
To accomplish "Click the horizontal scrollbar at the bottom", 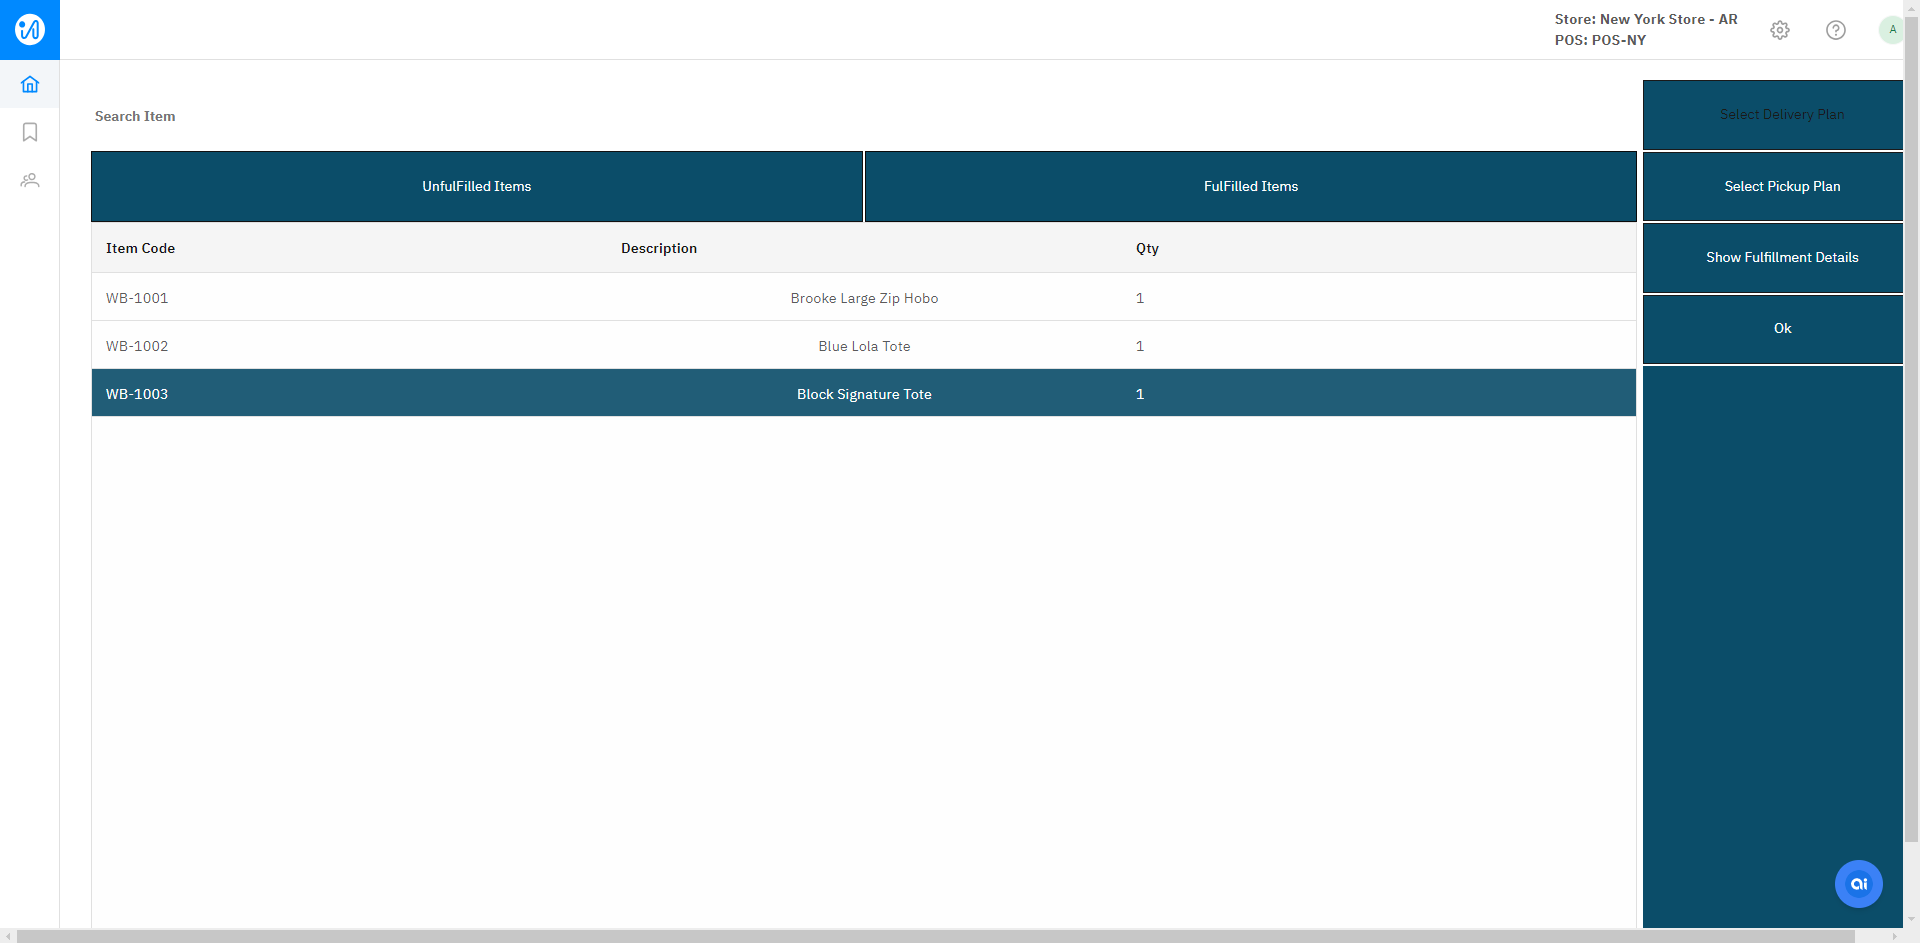I will point(935,936).
